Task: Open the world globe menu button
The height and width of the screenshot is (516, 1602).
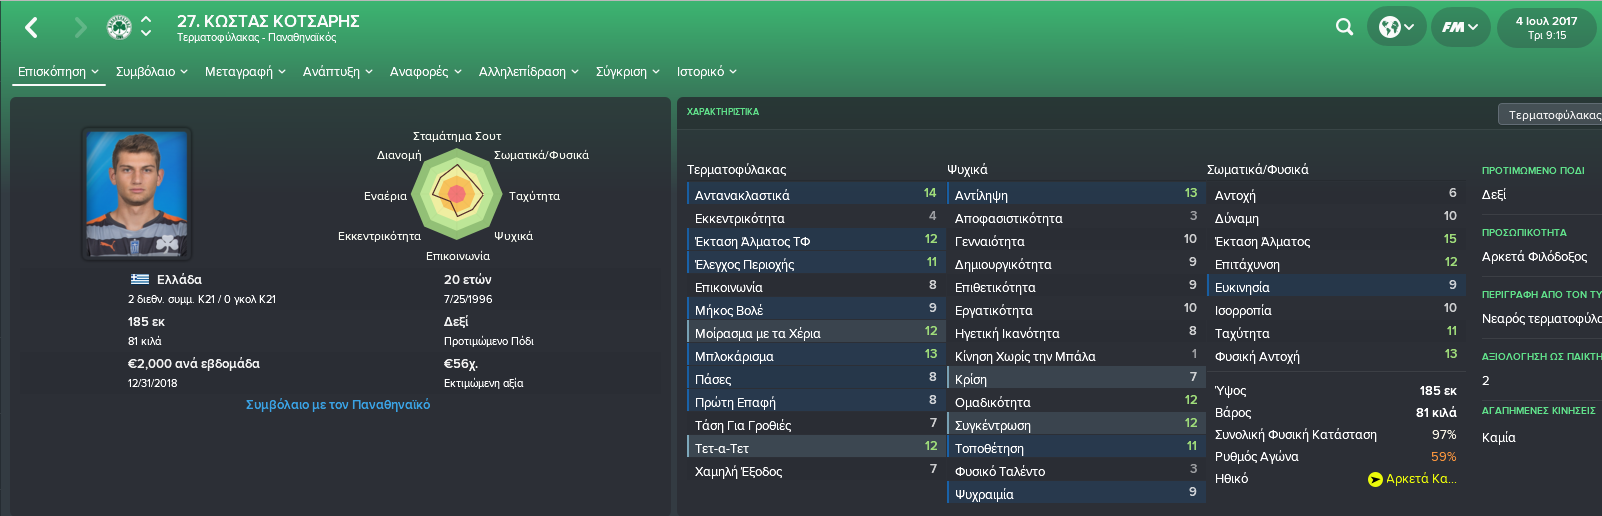Action: tap(1396, 27)
